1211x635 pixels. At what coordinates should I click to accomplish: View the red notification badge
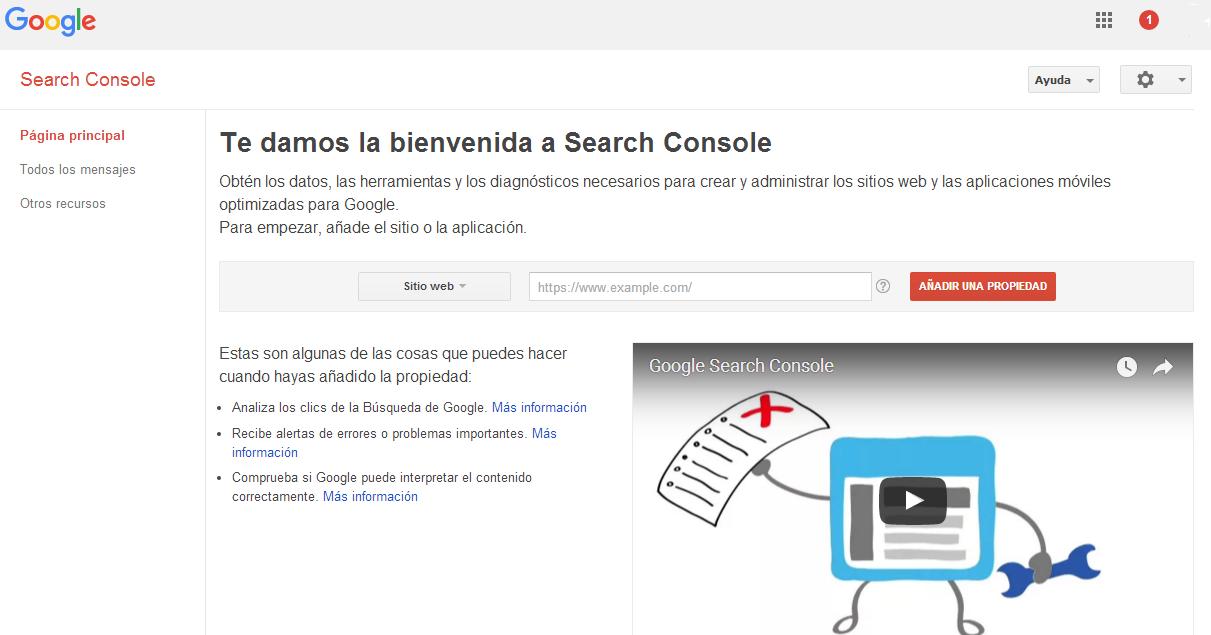1149,20
